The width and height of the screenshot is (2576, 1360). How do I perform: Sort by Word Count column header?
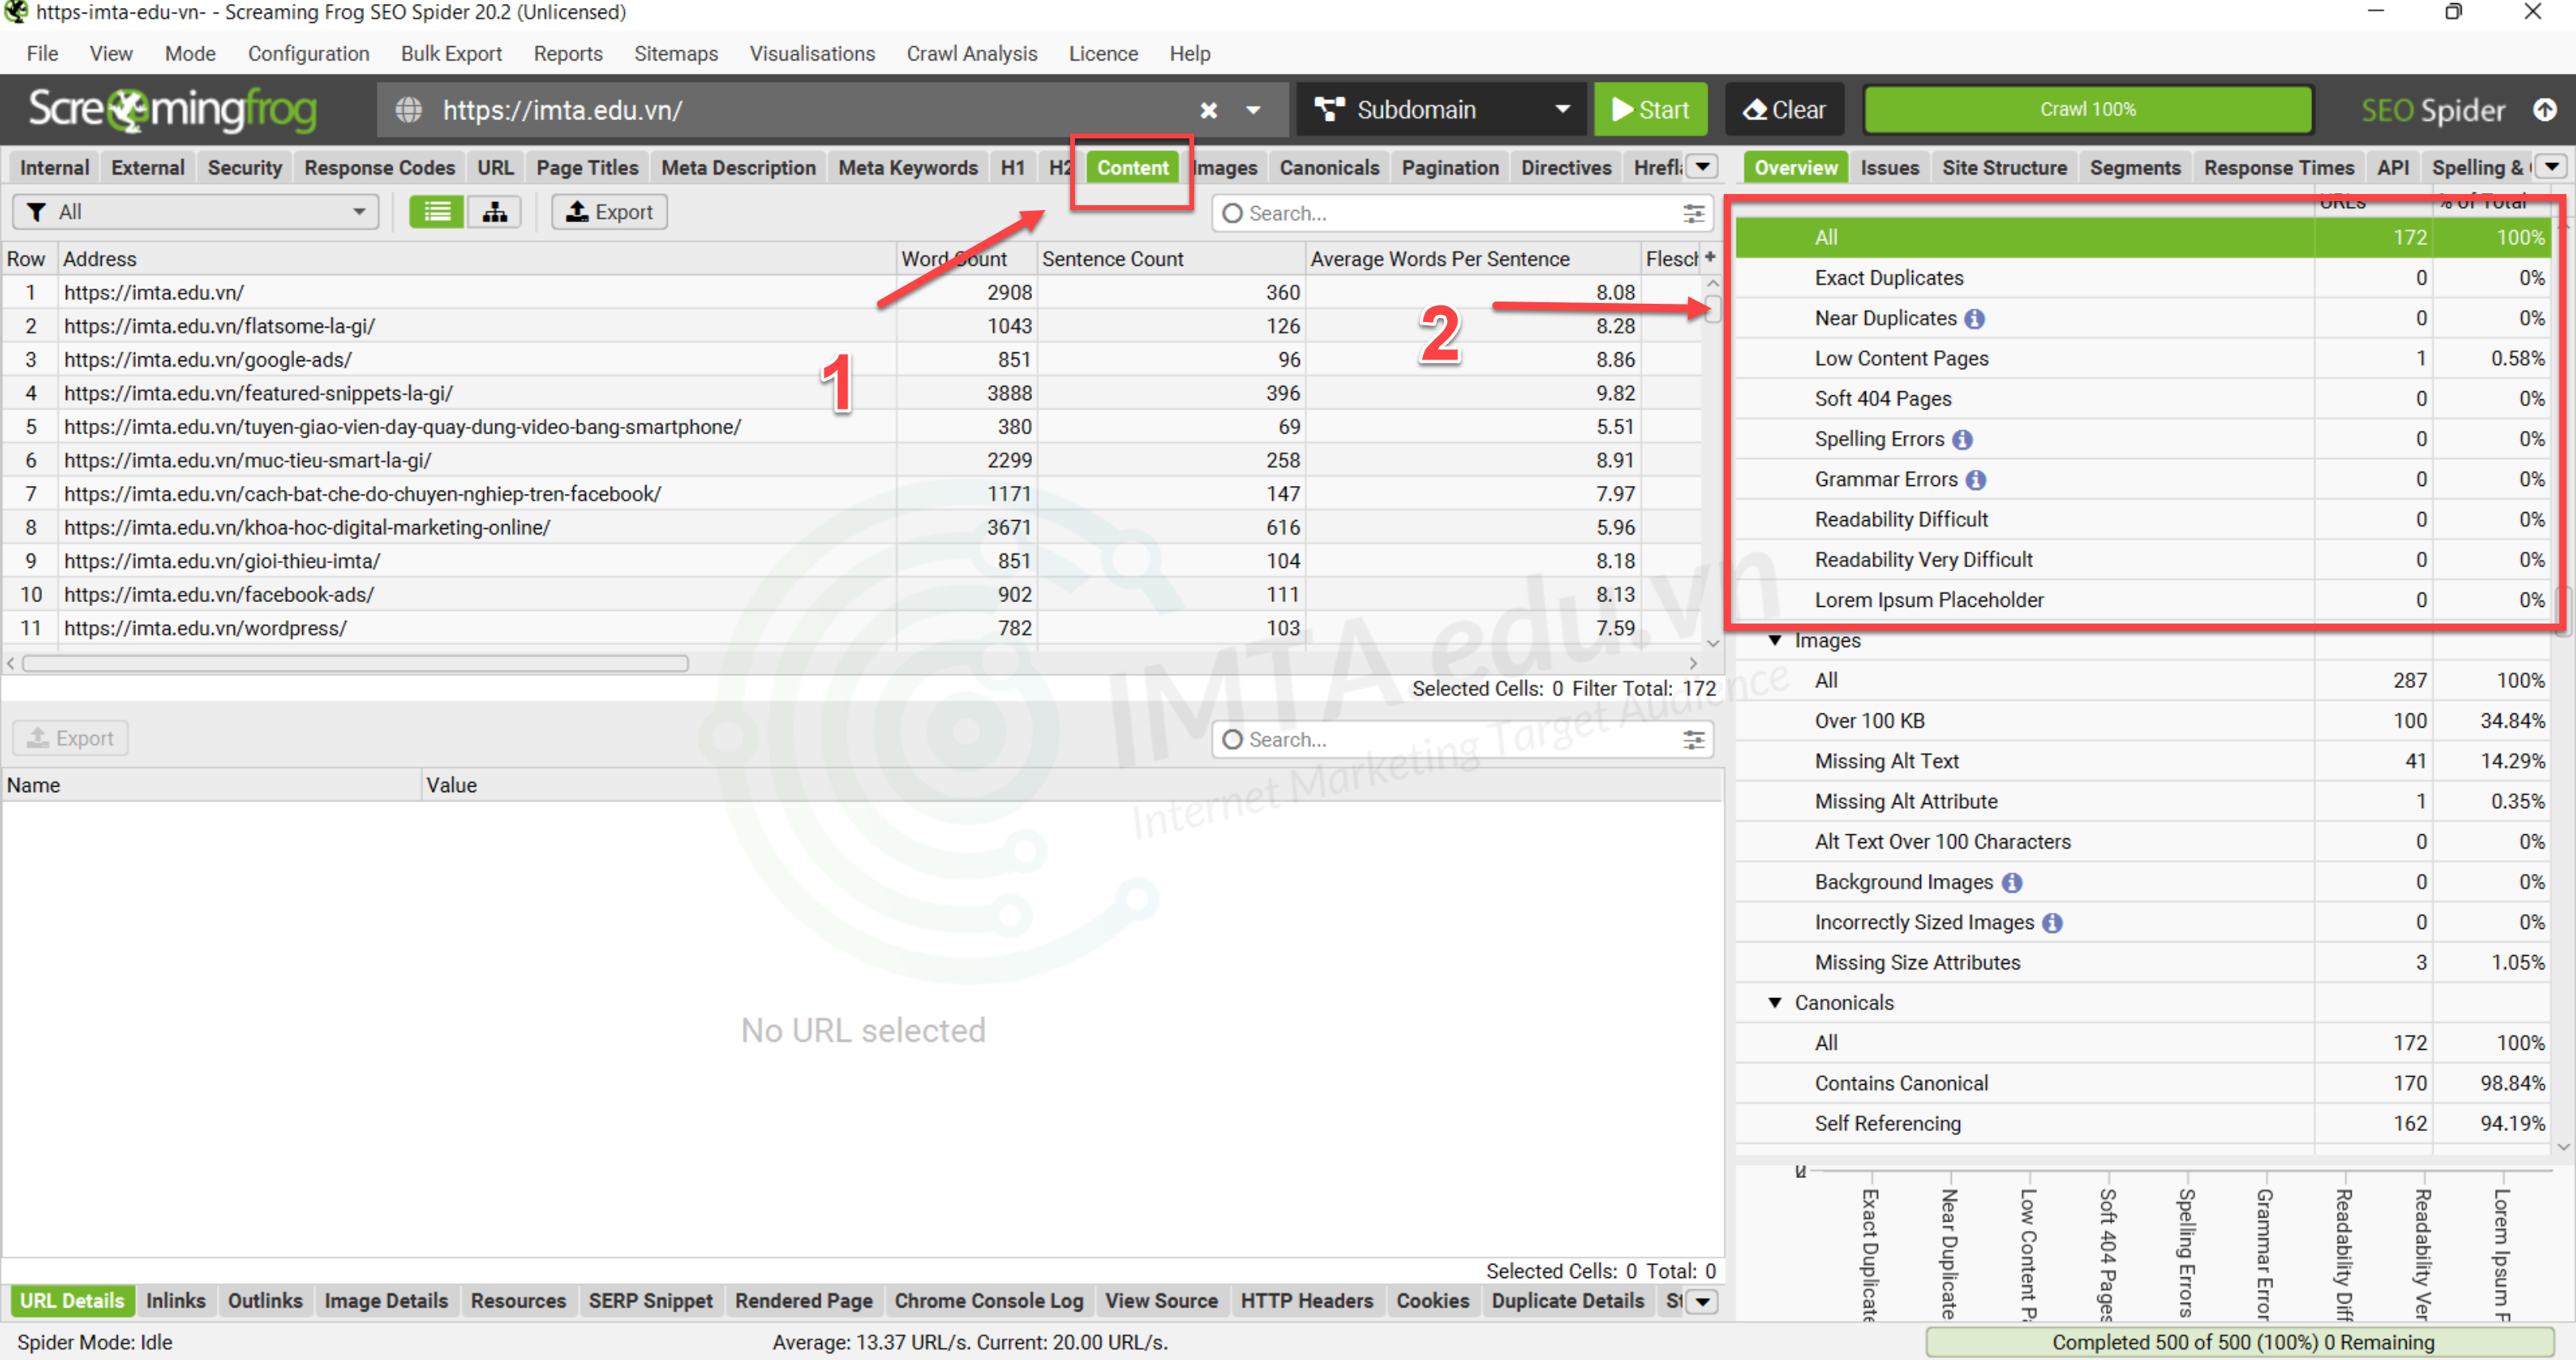[x=966, y=258]
